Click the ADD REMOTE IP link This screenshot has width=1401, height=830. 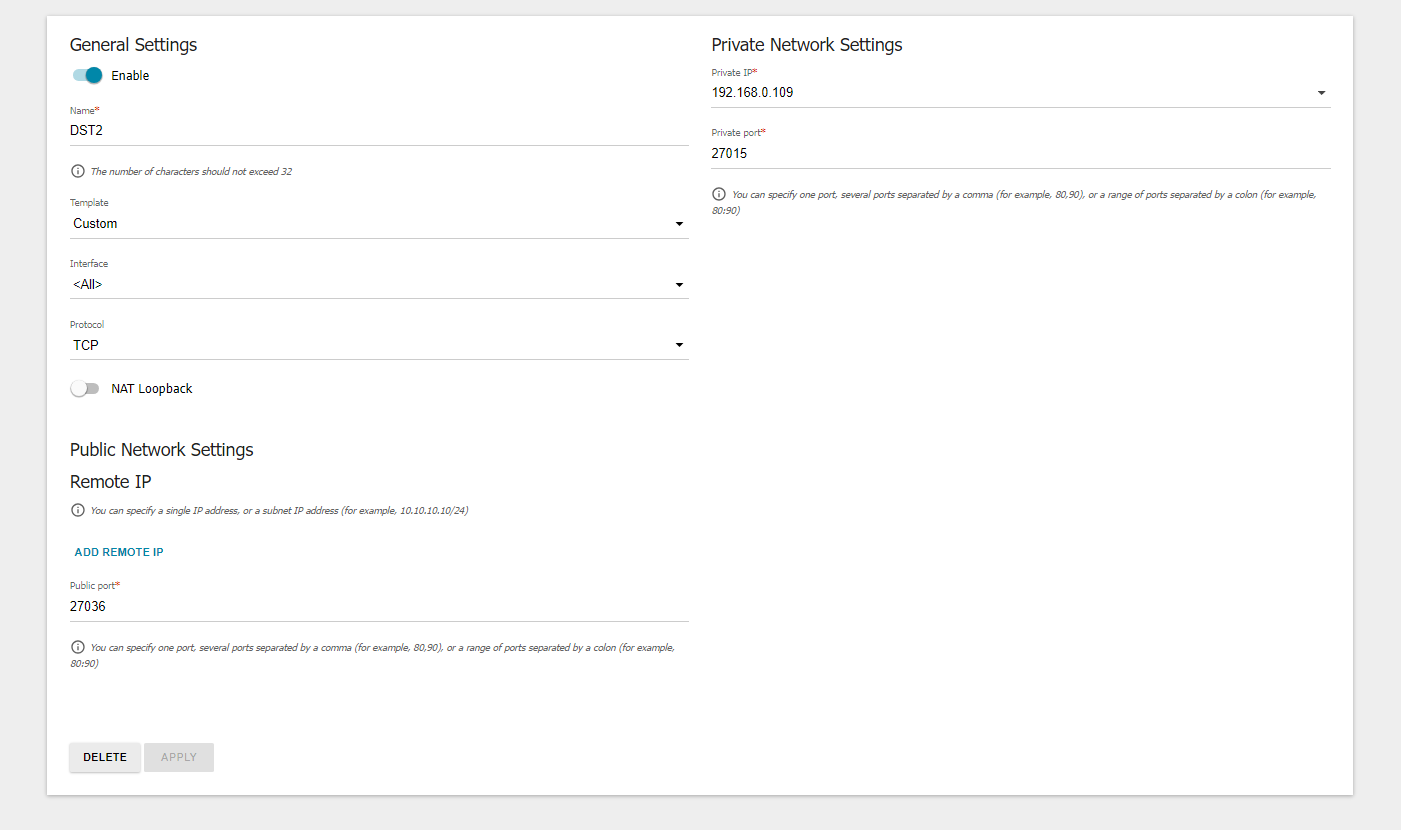[119, 552]
